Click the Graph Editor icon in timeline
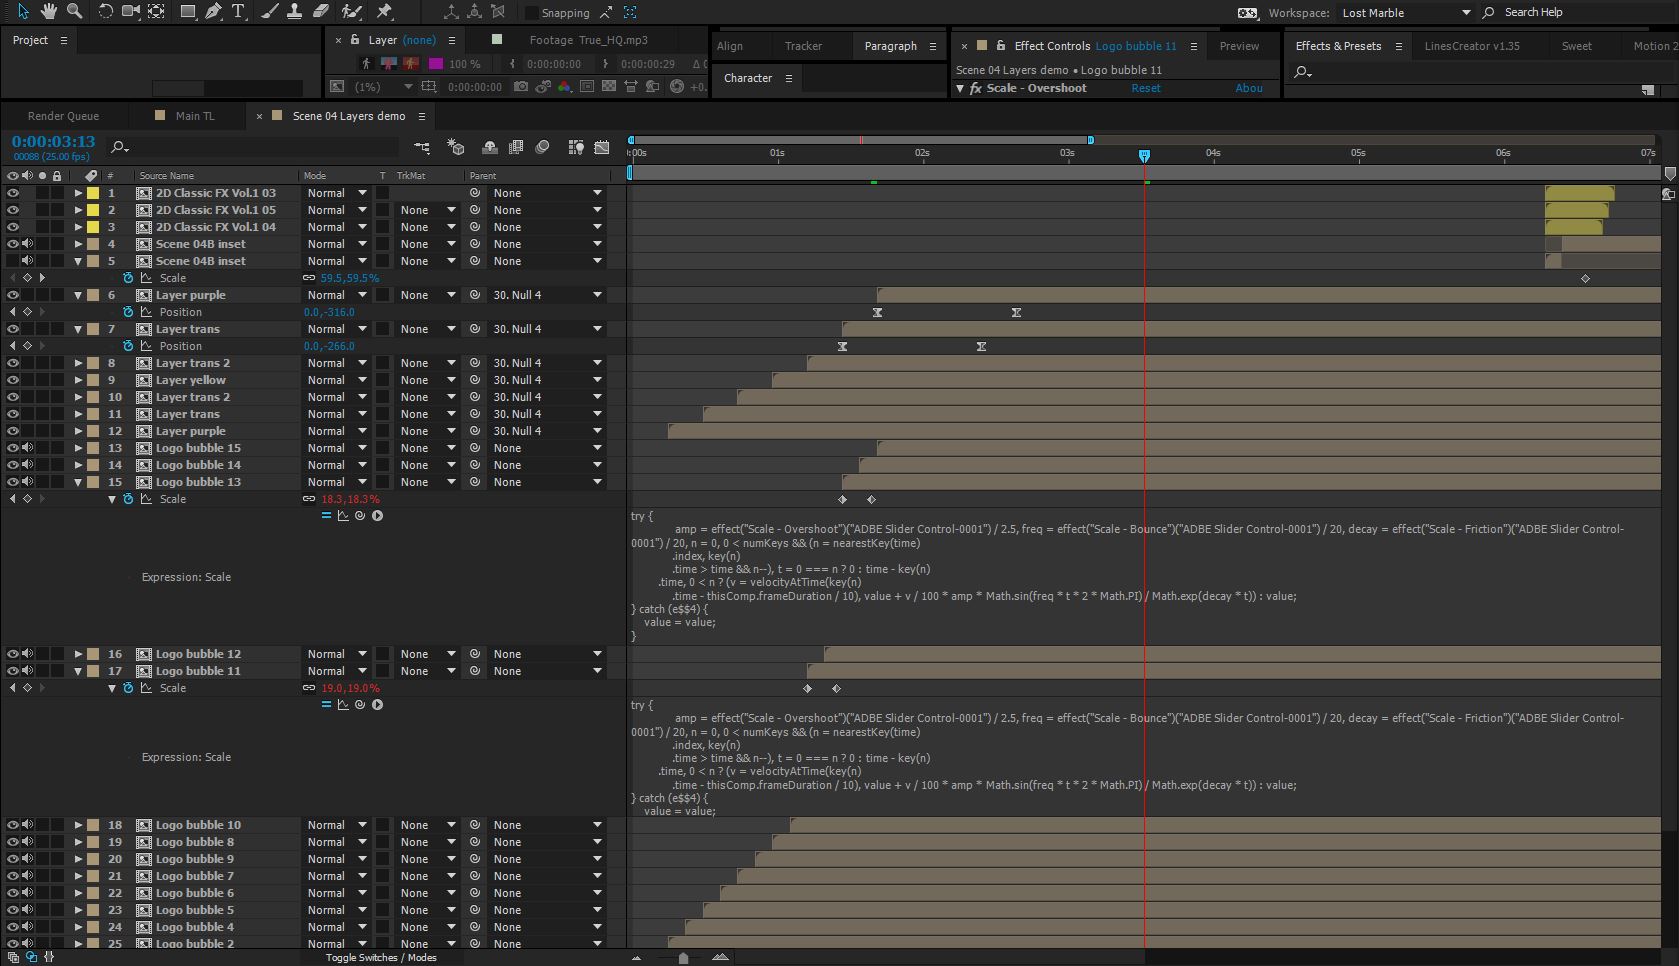Viewport: 1679px width, 966px height. click(601, 147)
